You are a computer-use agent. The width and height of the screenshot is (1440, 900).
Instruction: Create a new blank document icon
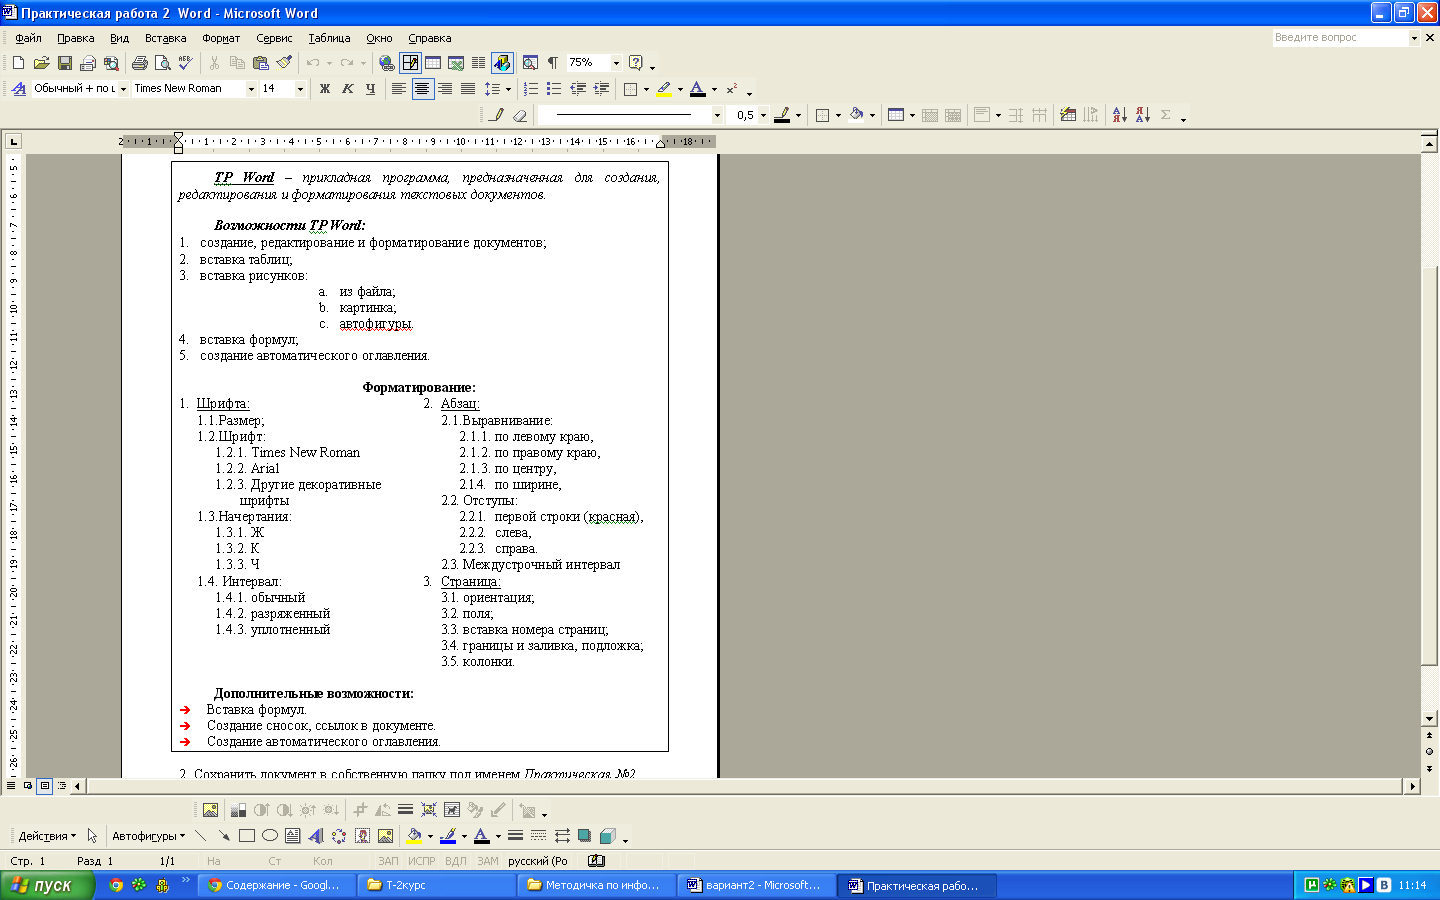click(x=18, y=63)
